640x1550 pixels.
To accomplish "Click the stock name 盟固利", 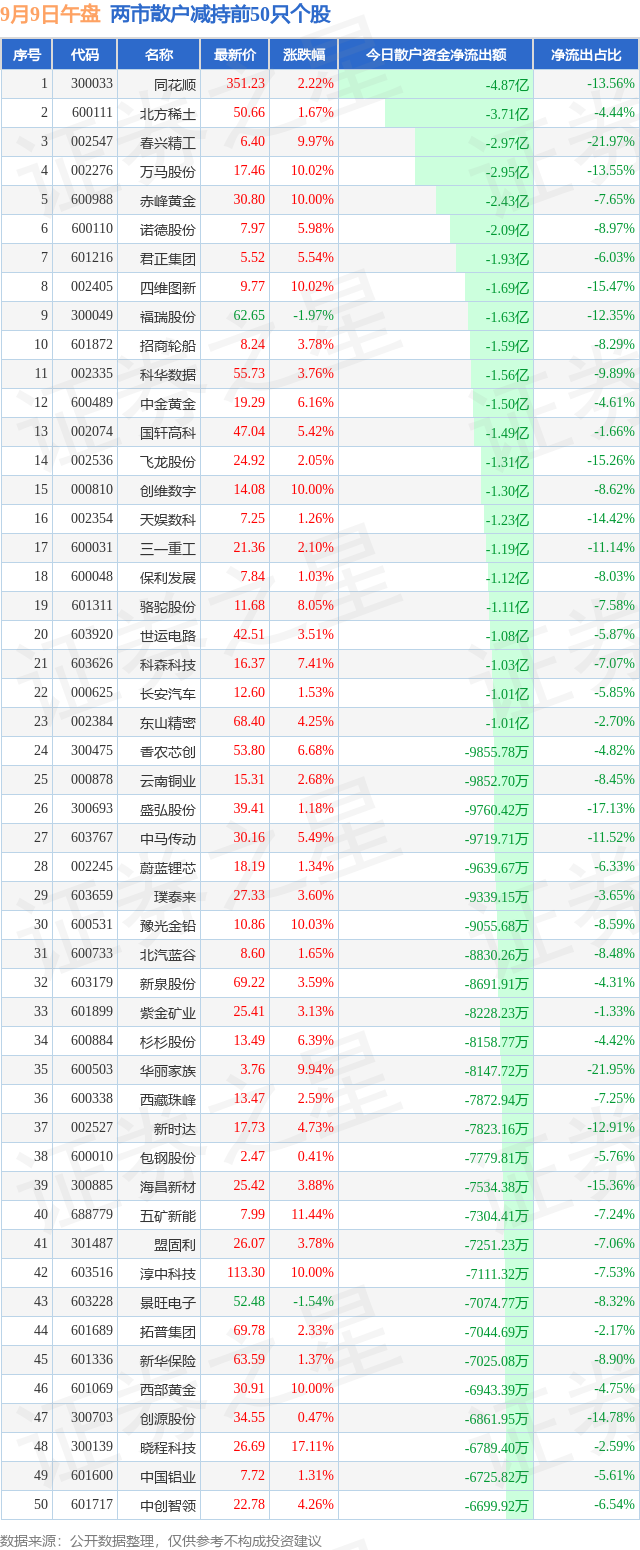I will [175, 1243].
